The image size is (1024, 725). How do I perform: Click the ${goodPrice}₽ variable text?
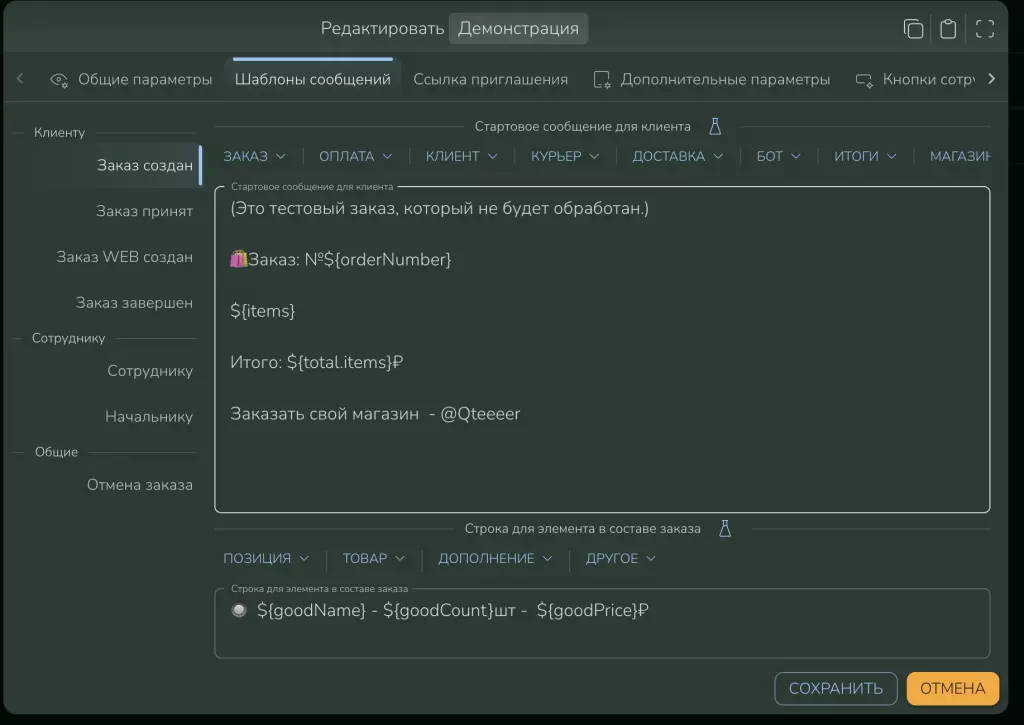point(592,610)
